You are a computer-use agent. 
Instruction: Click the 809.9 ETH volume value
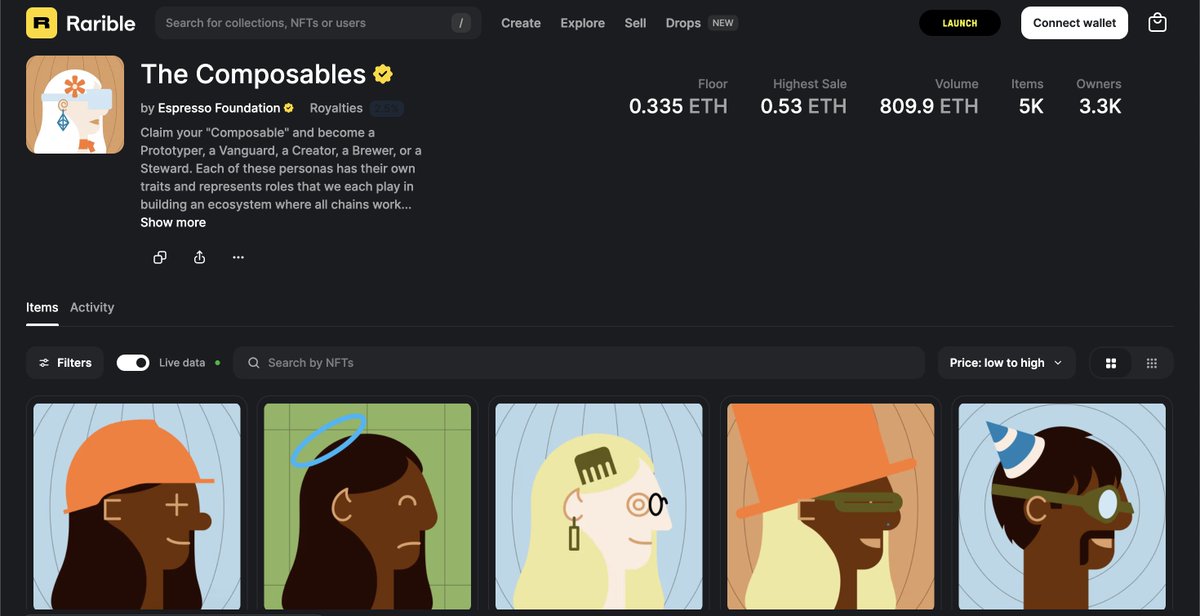point(929,106)
